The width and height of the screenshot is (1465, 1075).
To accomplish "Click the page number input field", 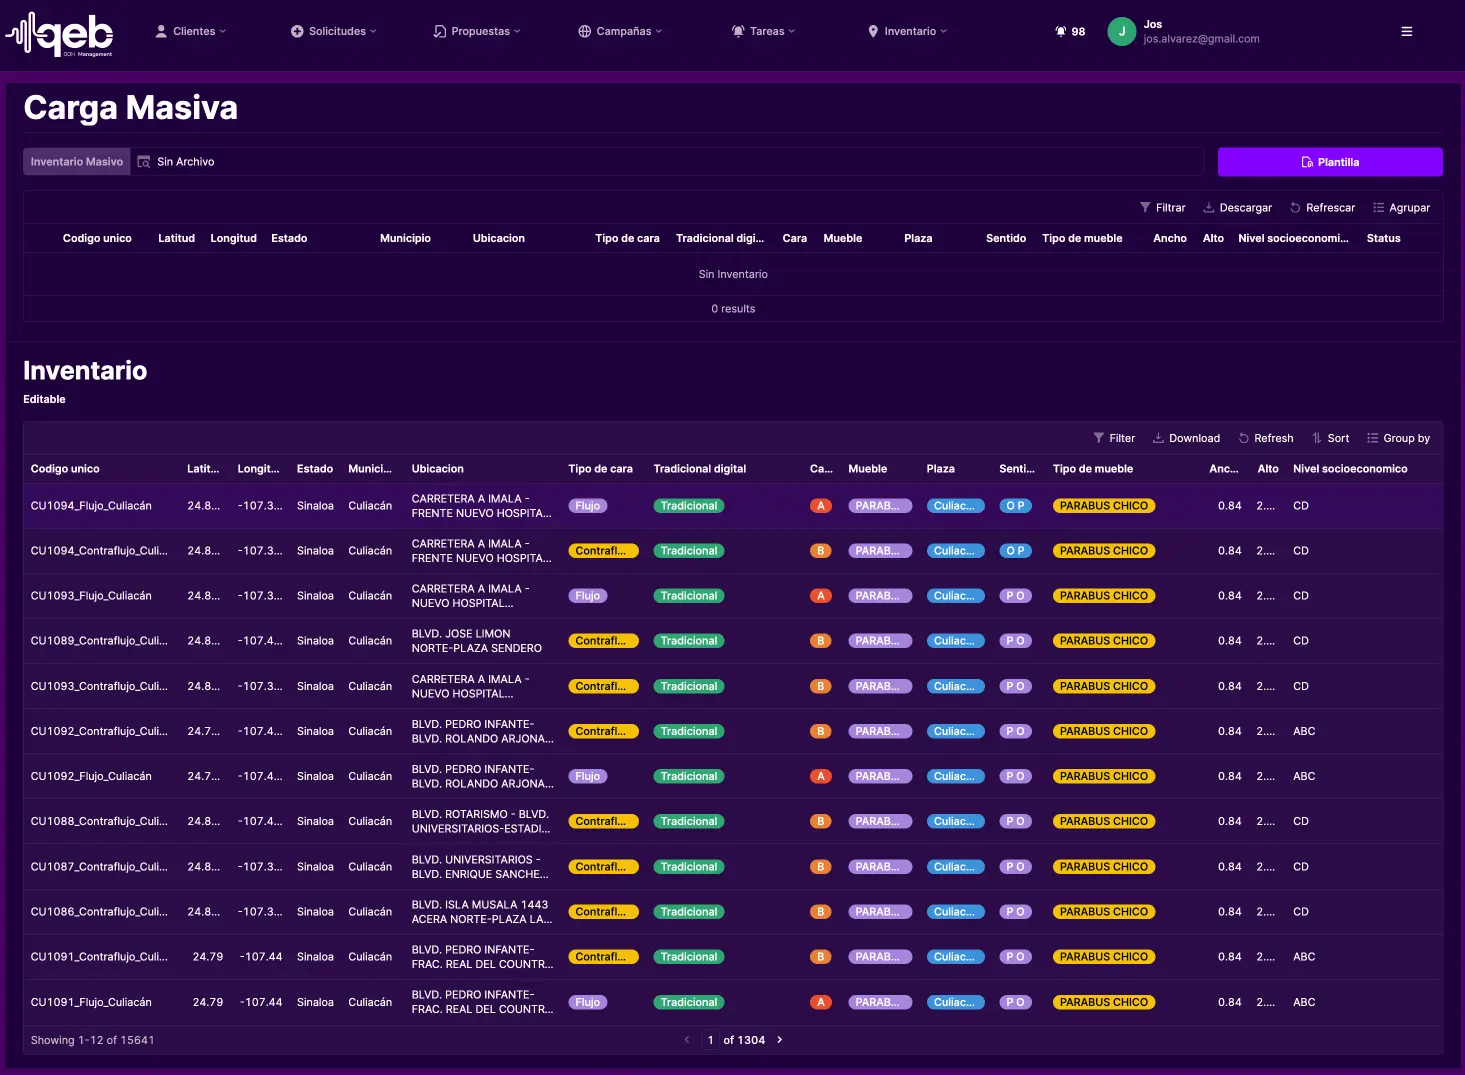I will (710, 1040).
